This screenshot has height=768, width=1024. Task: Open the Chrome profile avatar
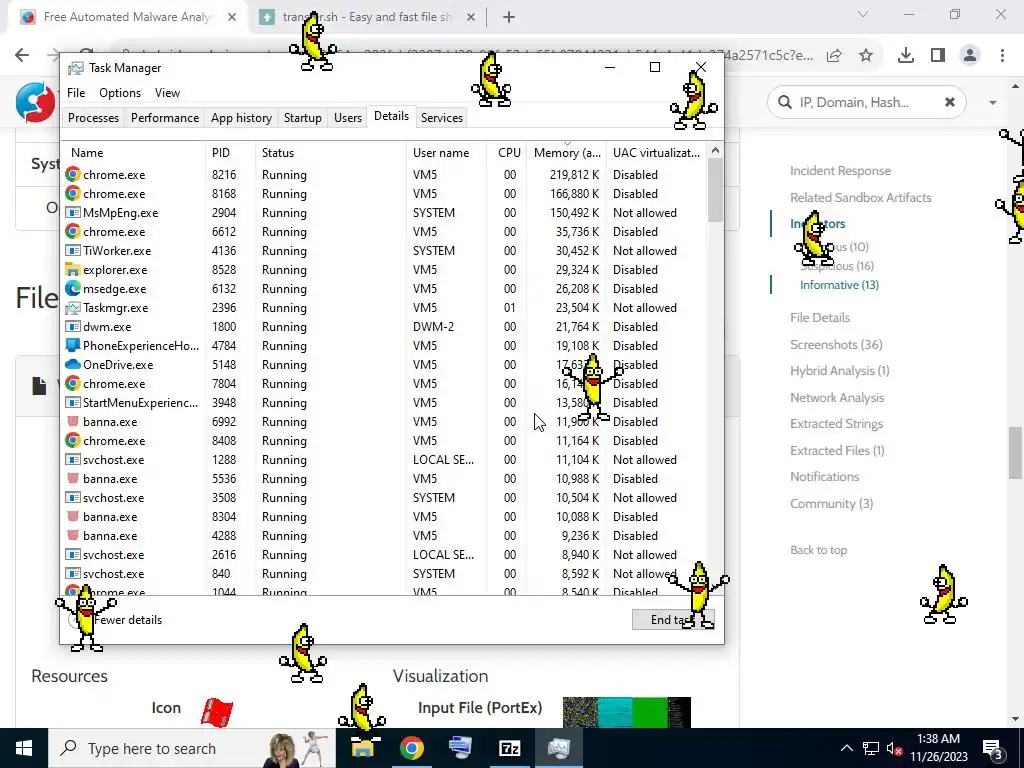(x=970, y=56)
